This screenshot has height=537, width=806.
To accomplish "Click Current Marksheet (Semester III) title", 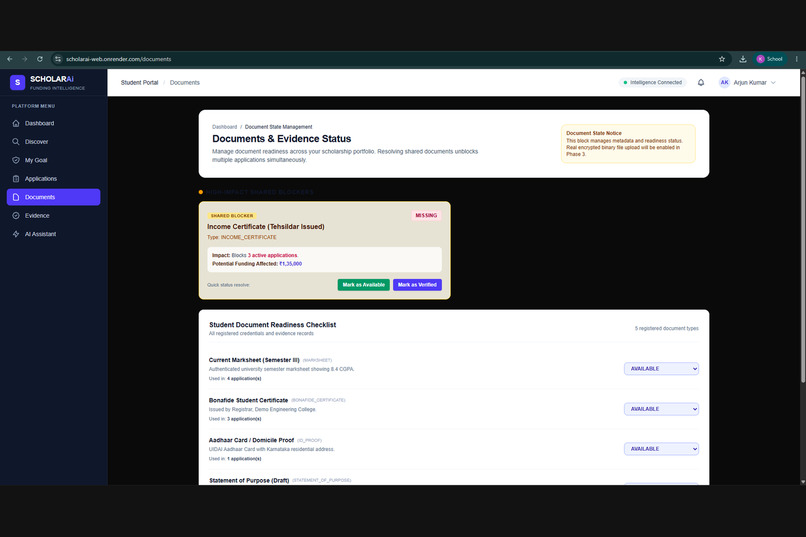I will point(254,360).
